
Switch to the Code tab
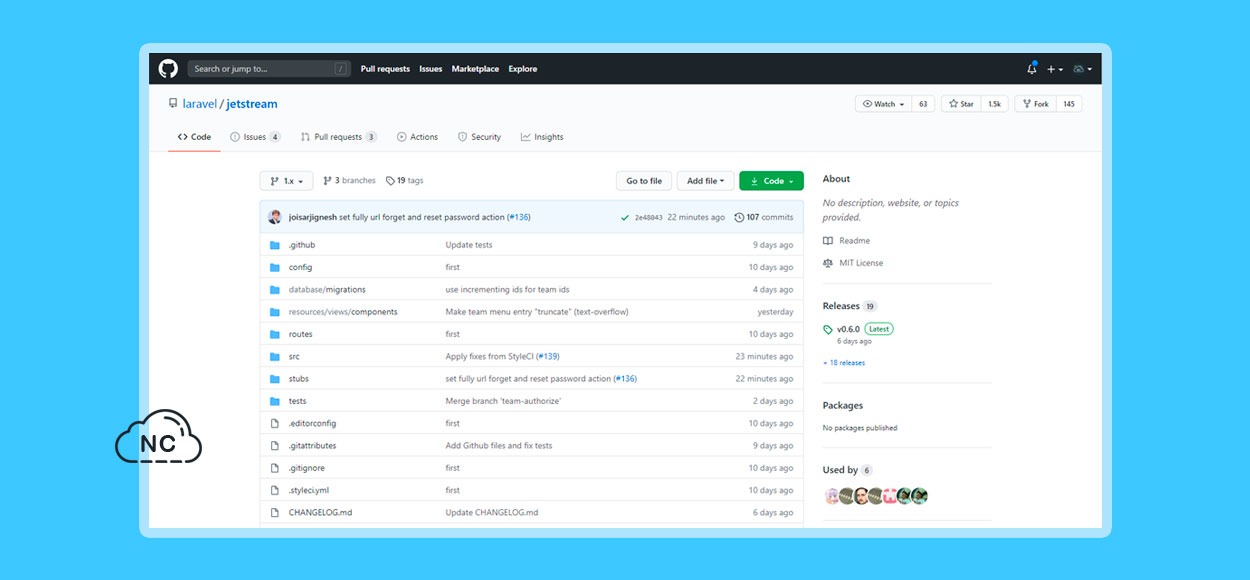[x=194, y=137]
